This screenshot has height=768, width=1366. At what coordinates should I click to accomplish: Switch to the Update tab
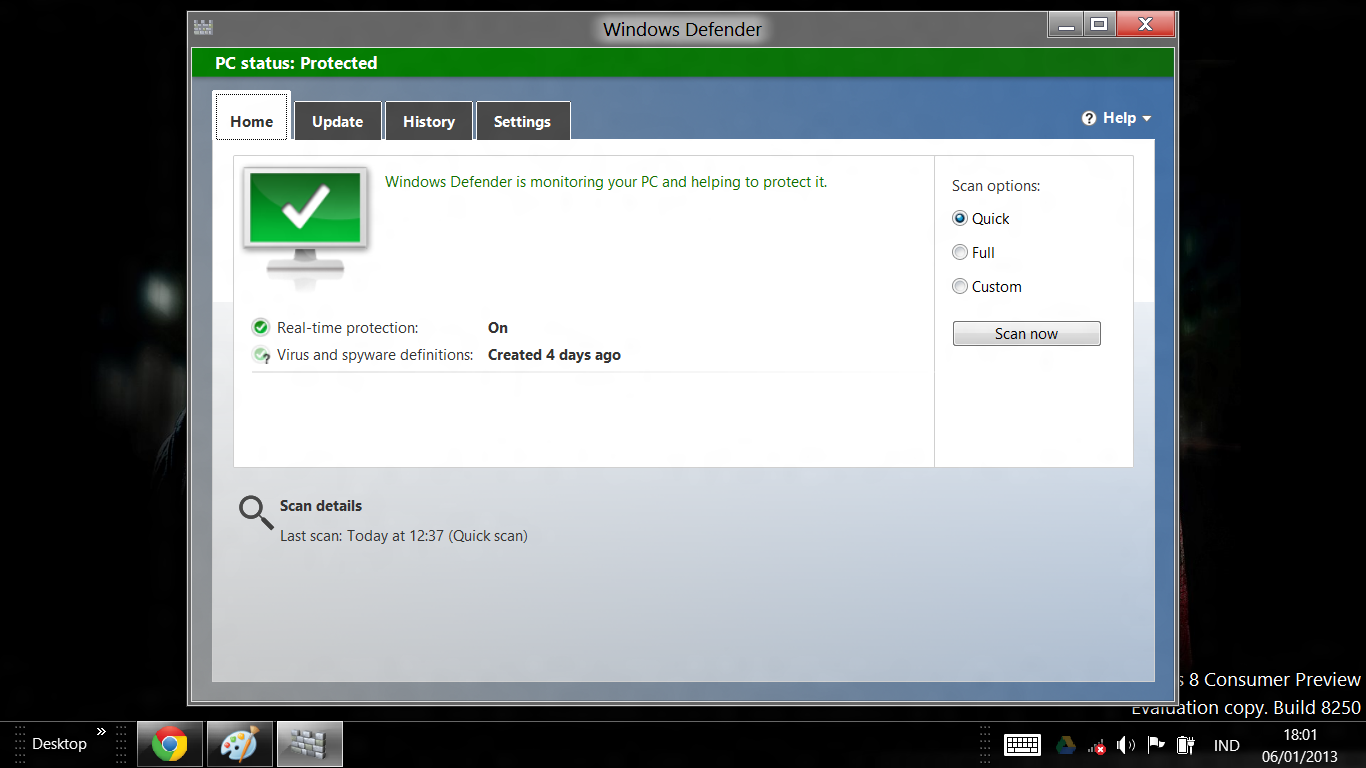click(x=338, y=121)
